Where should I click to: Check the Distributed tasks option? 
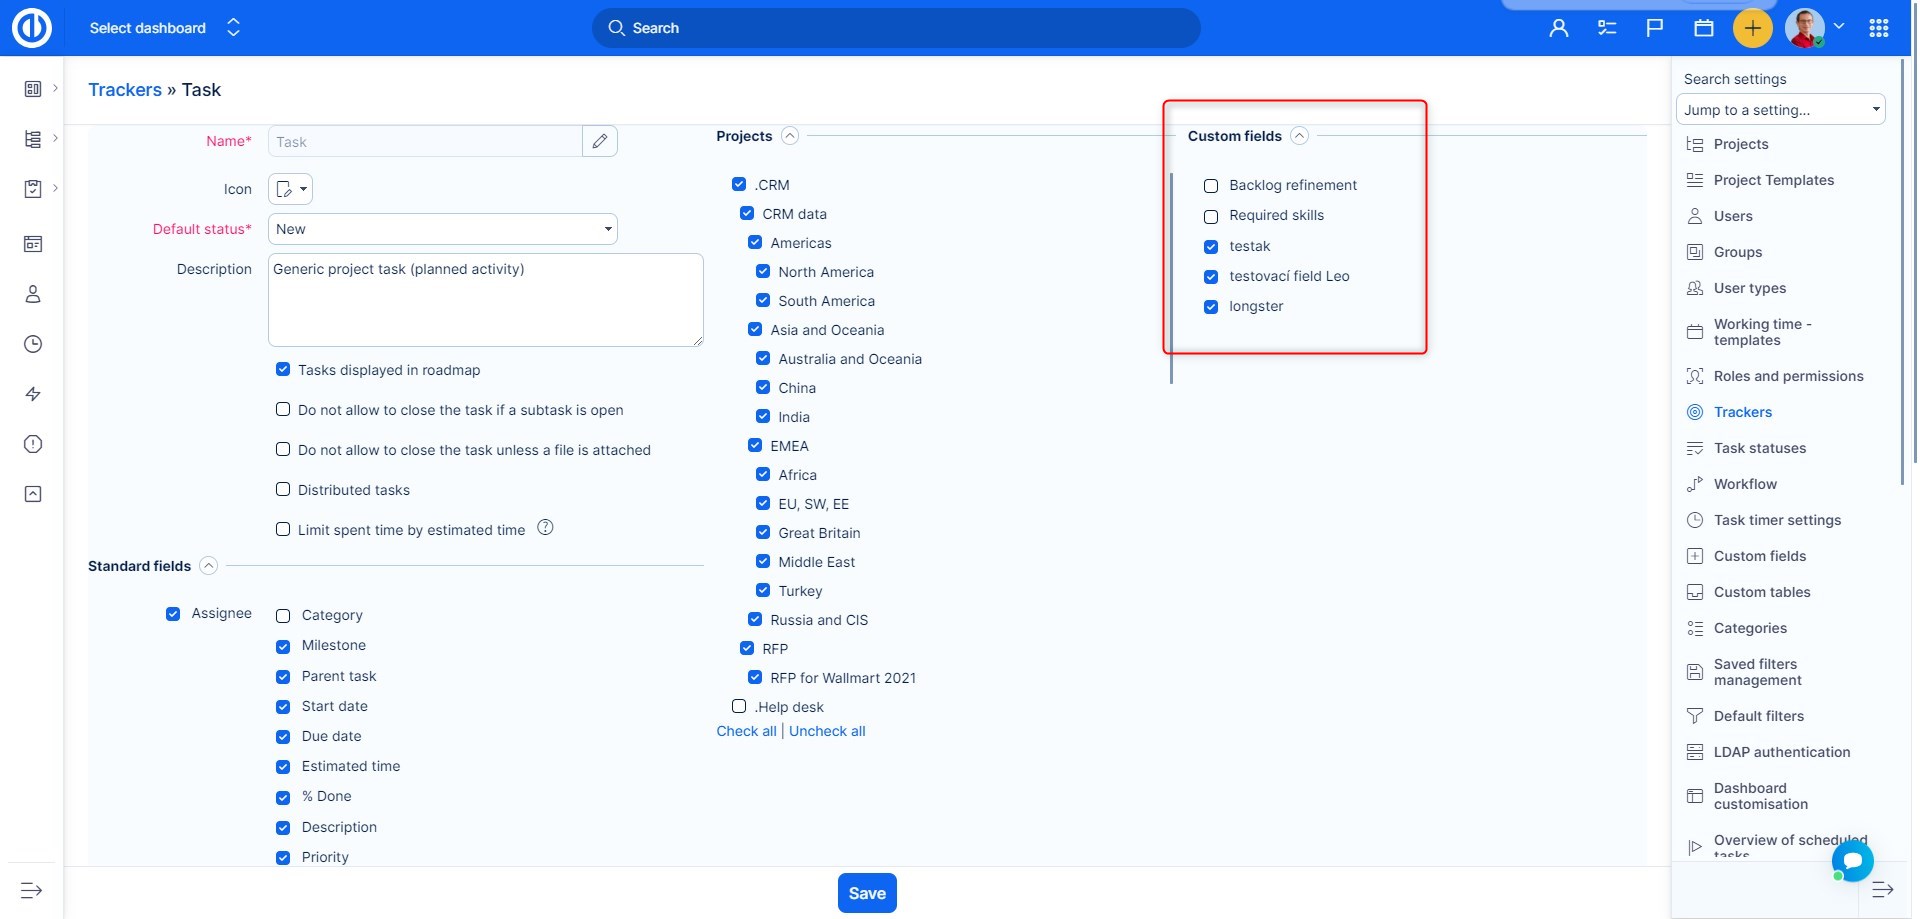pyautogui.click(x=283, y=490)
